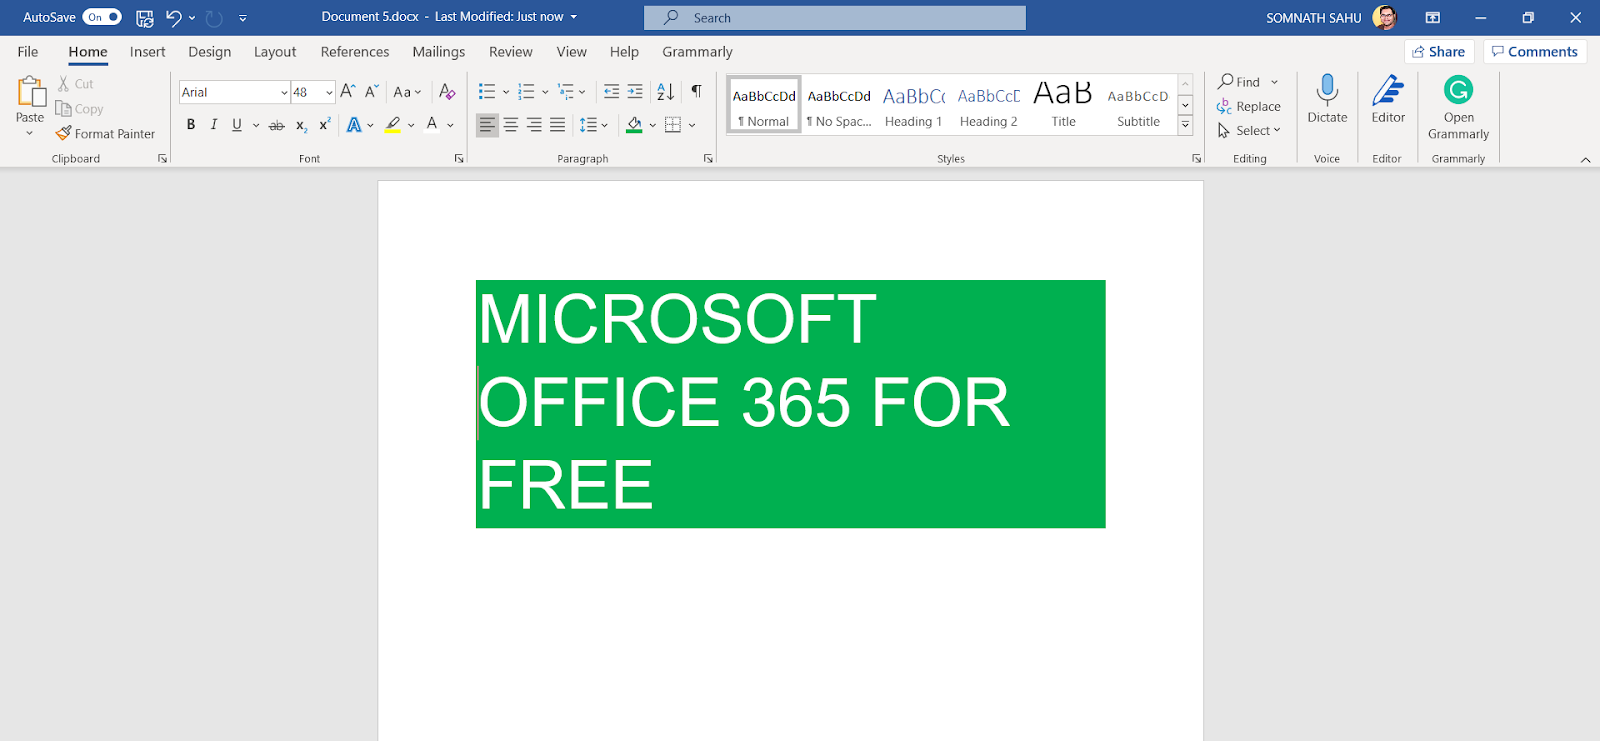Shrink font size with the smaller A icon
Image resolution: width=1600 pixels, height=741 pixels.
[x=371, y=92]
